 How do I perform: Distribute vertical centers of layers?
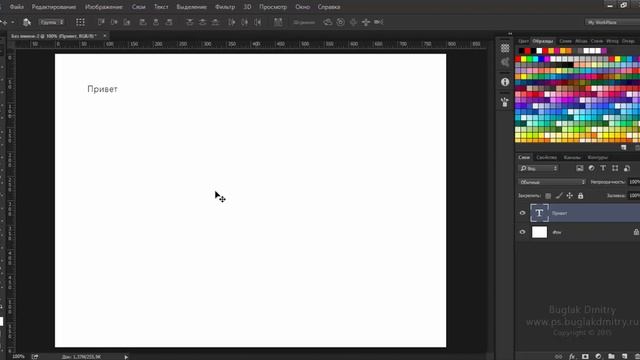pos(202,22)
